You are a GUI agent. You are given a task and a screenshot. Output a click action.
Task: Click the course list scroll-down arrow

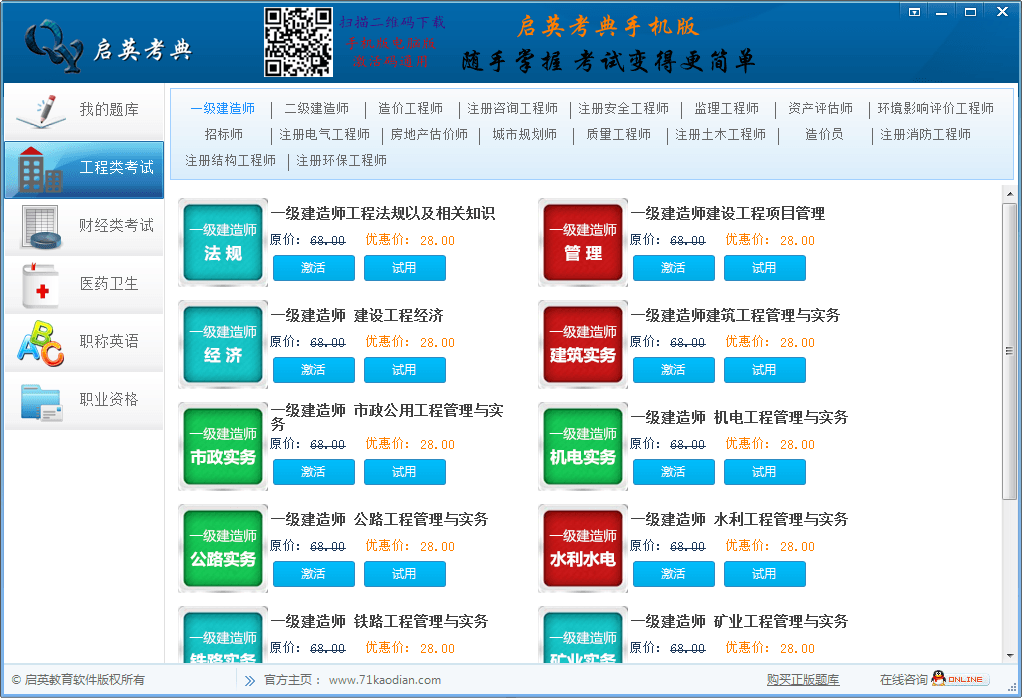1010,656
